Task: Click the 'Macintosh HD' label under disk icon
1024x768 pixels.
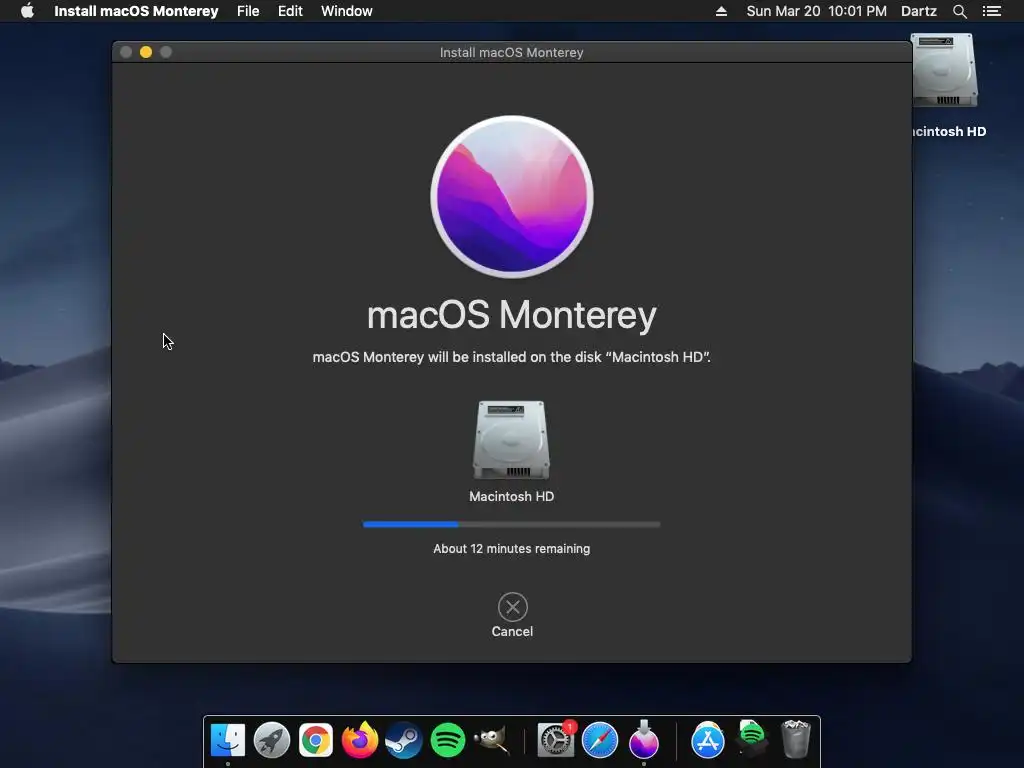Action: (511, 496)
